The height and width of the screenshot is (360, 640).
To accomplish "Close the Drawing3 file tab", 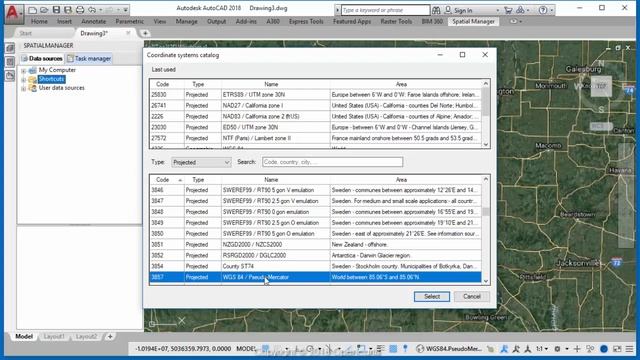I will point(128,33).
